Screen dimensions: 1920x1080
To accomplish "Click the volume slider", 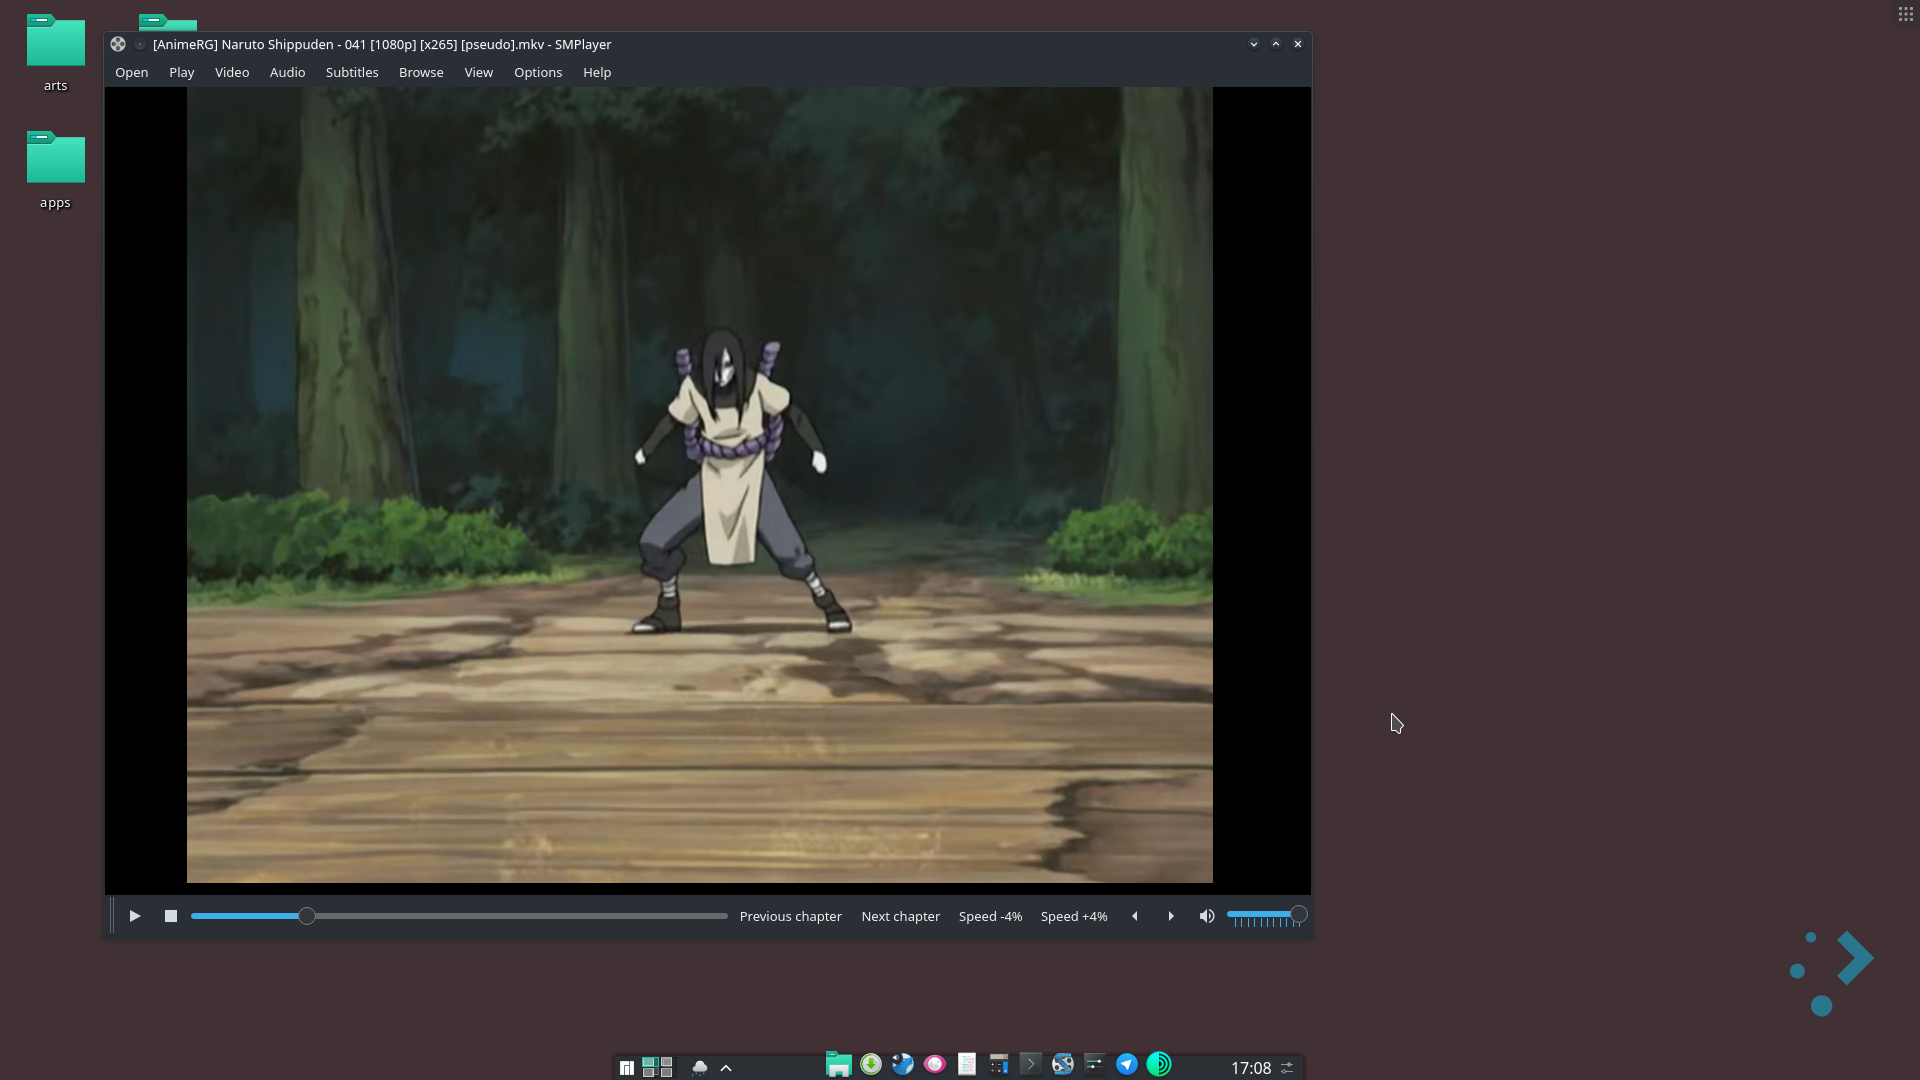I will coord(1266,915).
